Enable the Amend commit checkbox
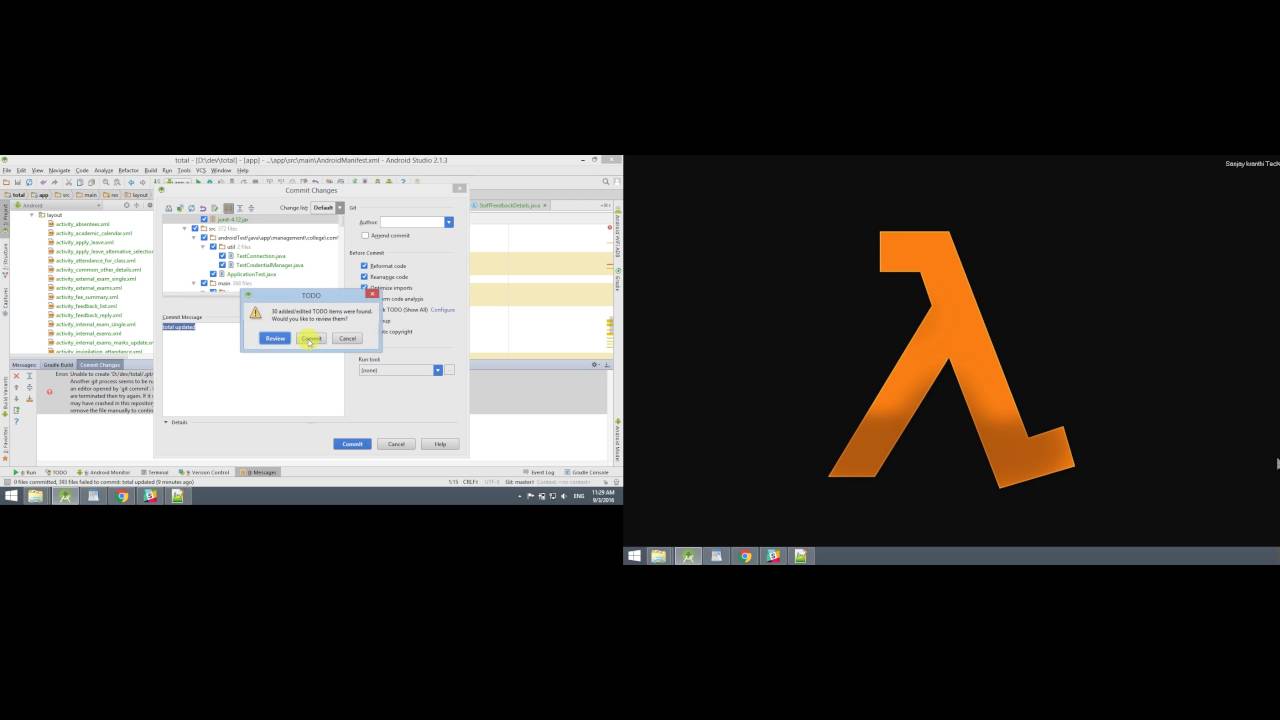This screenshot has height=720, width=1280. pos(365,235)
